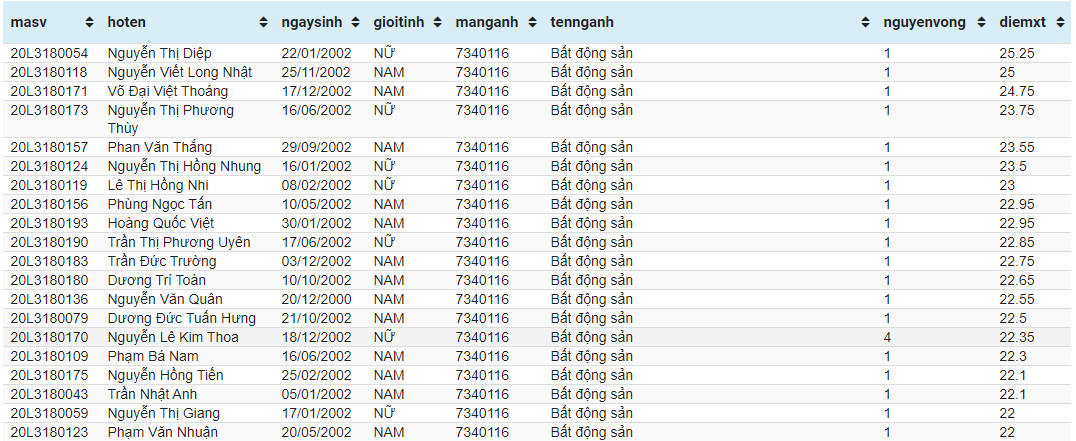This screenshot has height=441, width=1076.
Task: Click name Nguyễn Hồng Tiến
Action: pyautogui.click(x=165, y=375)
